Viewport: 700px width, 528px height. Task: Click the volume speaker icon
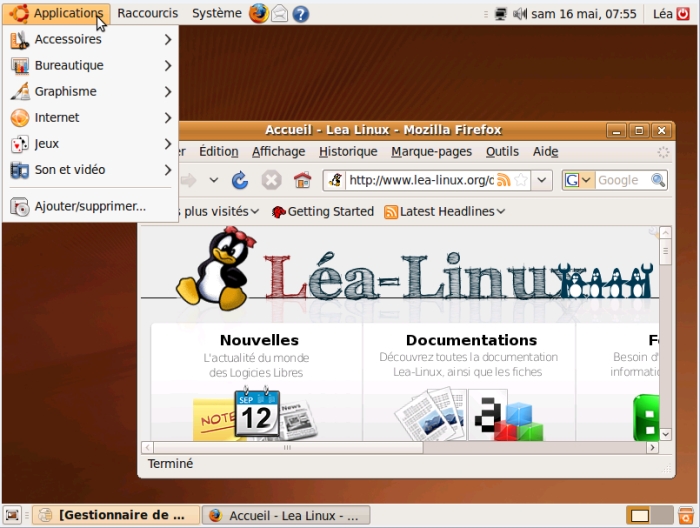520,14
